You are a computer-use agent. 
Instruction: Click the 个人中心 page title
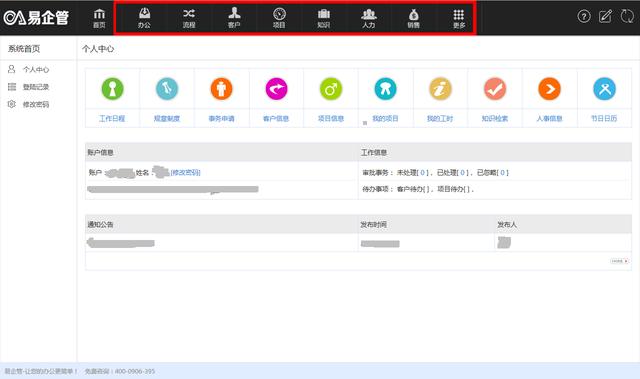coord(98,49)
